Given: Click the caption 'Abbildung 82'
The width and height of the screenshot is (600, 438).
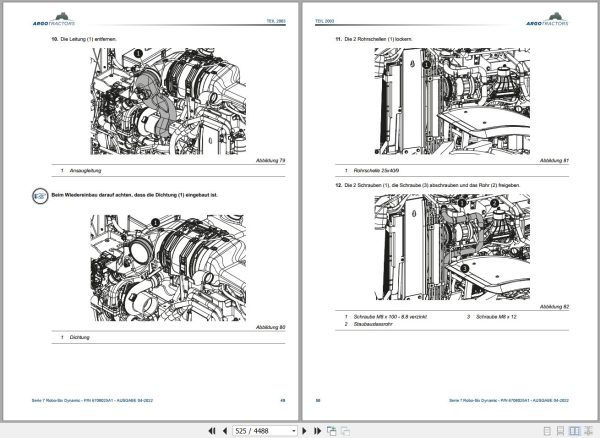Looking at the screenshot, I should 554,307.
